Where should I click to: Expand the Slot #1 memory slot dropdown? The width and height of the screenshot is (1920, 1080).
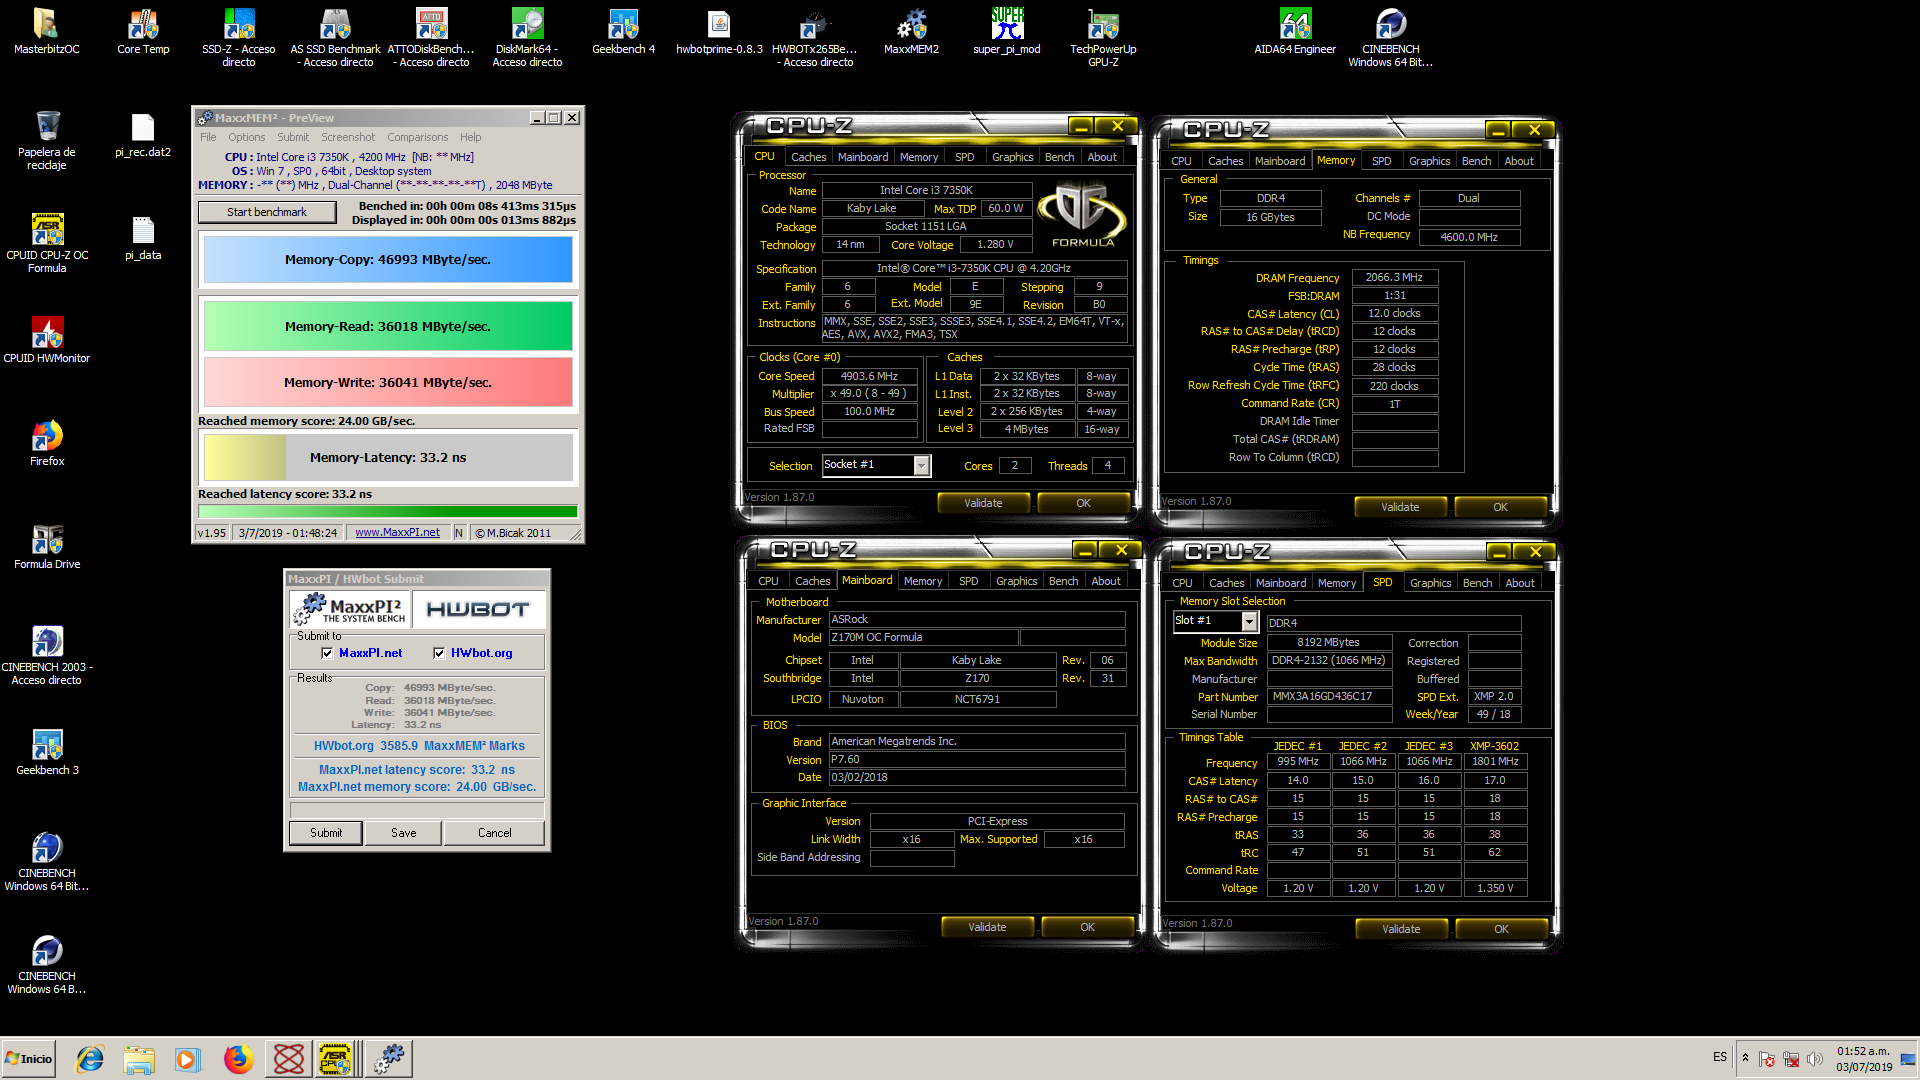(x=1249, y=621)
